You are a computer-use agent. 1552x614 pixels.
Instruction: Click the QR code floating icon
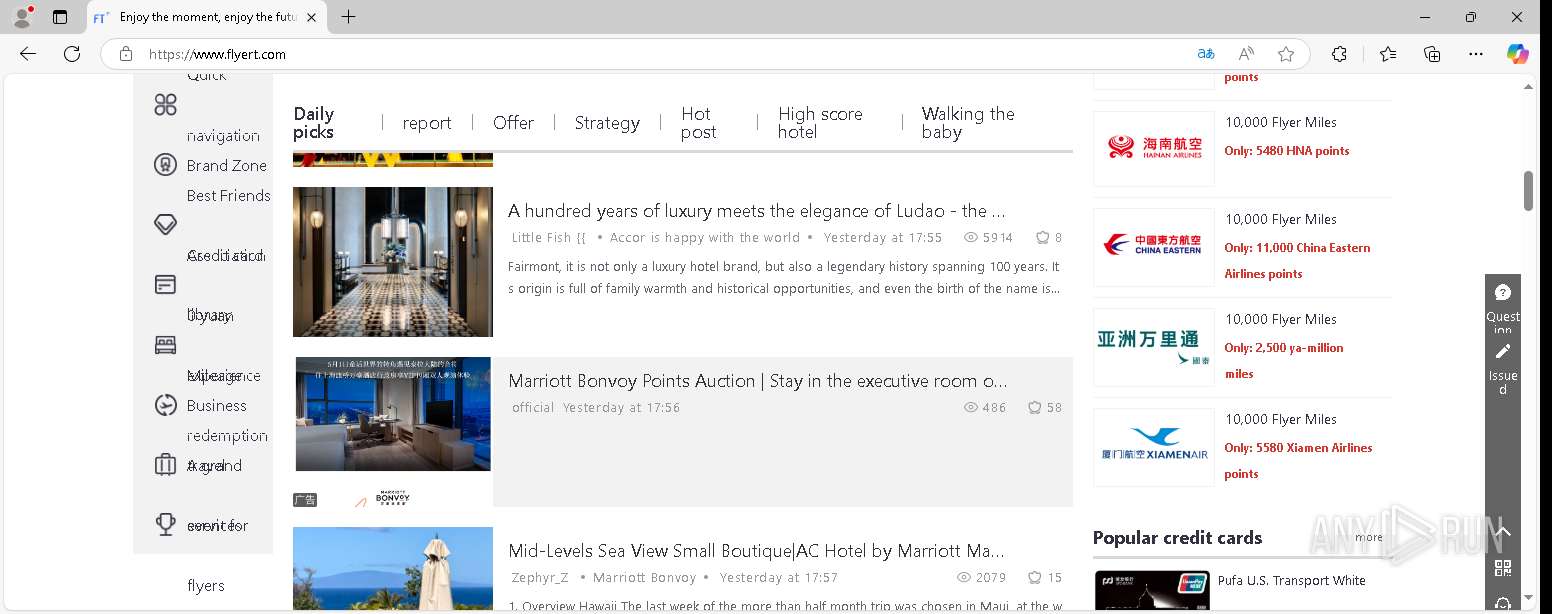pyautogui.click(x=1502, y=568)
